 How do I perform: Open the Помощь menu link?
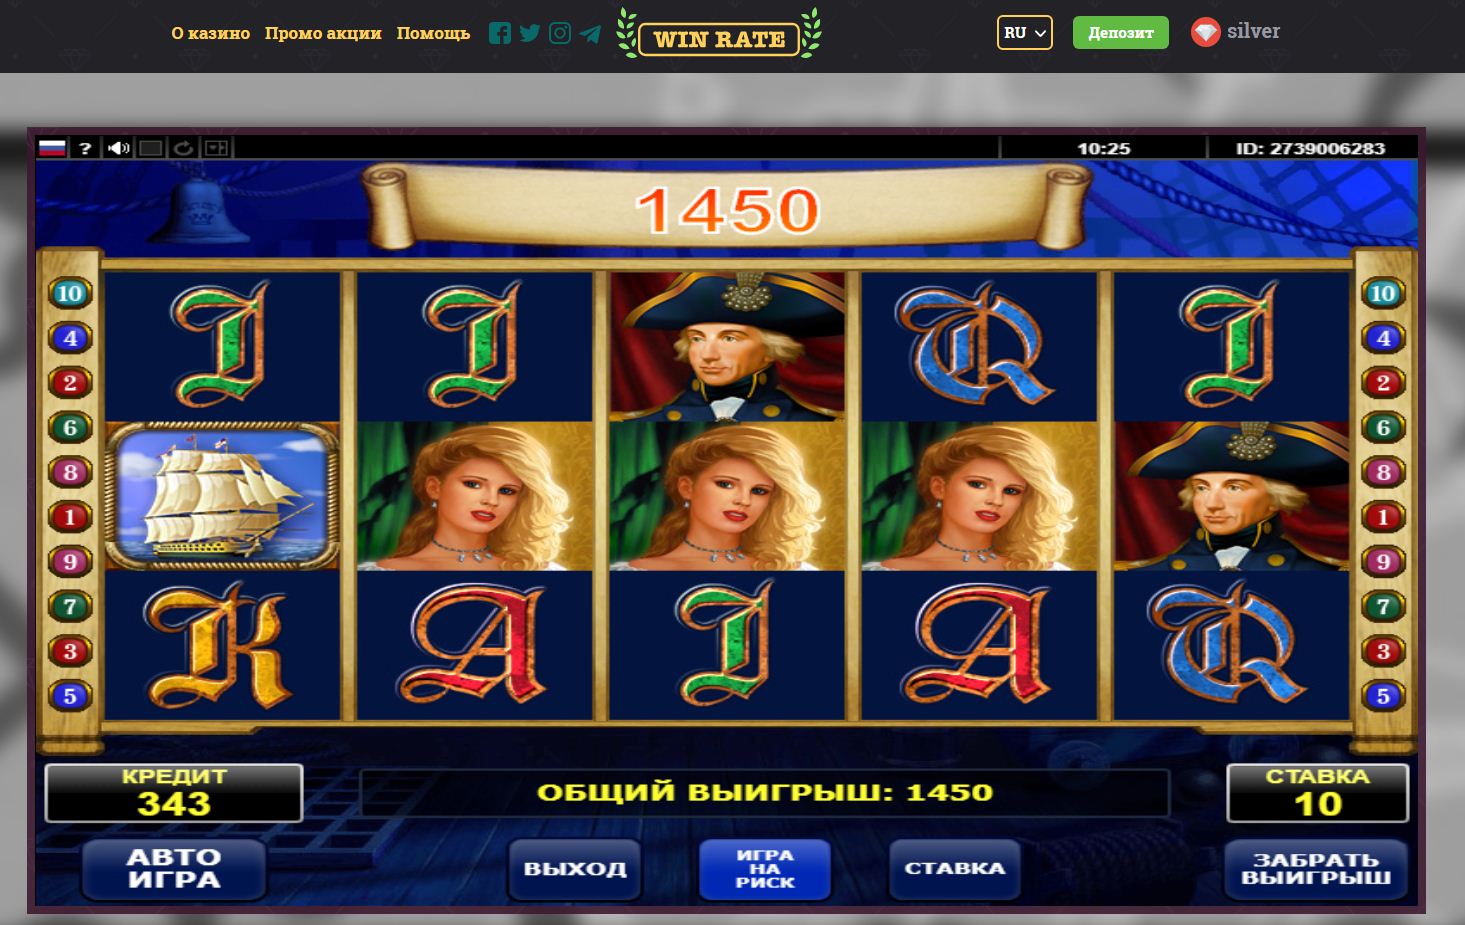click(433, 33)
